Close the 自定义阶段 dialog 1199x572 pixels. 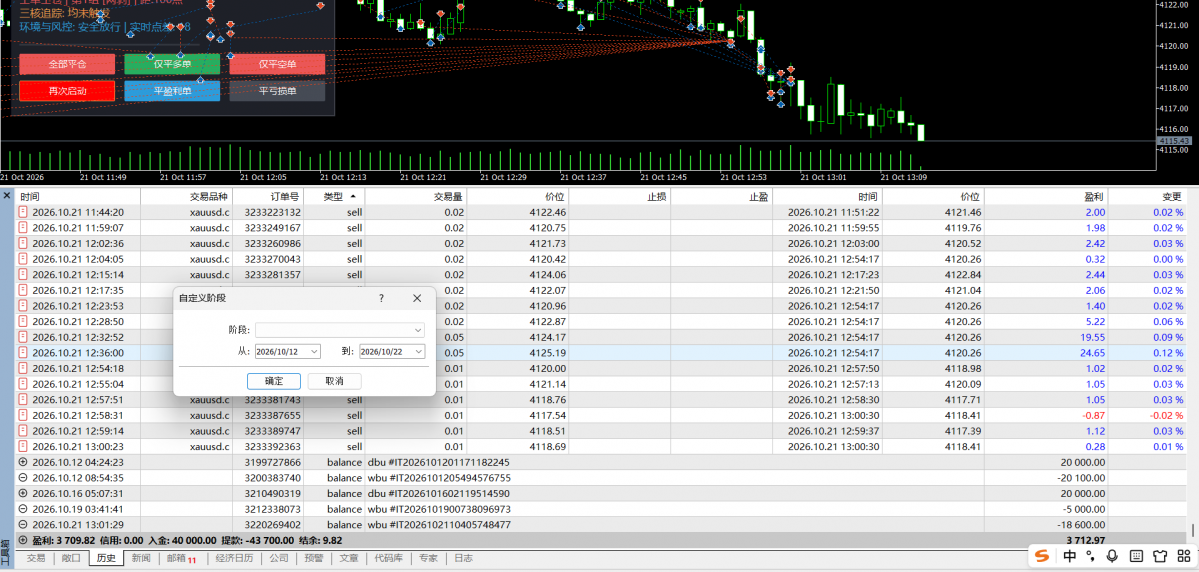[x=417, y=298]
